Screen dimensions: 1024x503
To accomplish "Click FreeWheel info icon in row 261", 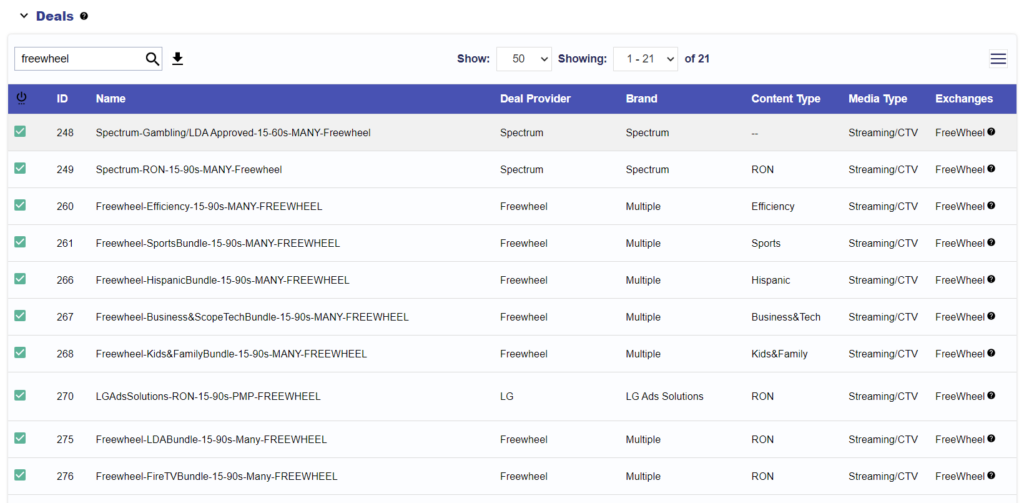I will pos(991,242).
